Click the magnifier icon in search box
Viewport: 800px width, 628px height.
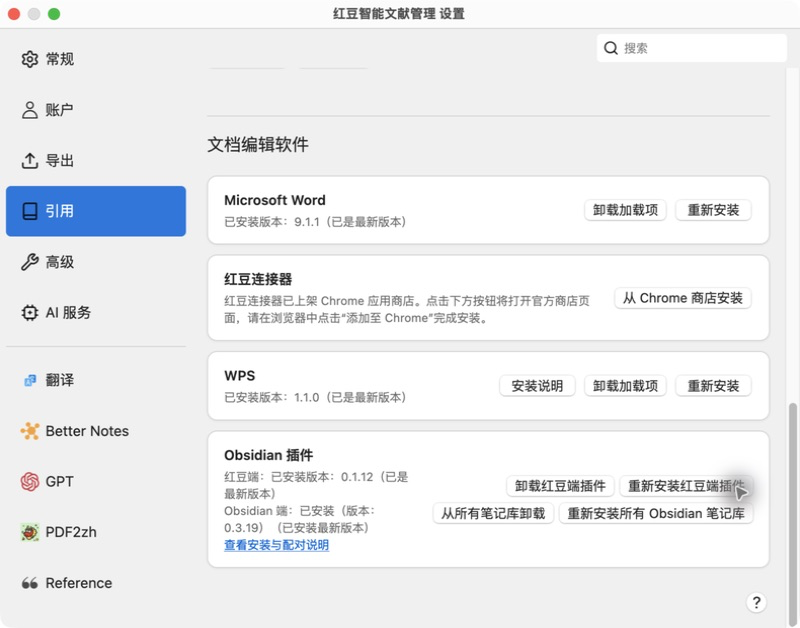(x=611, y=48)
